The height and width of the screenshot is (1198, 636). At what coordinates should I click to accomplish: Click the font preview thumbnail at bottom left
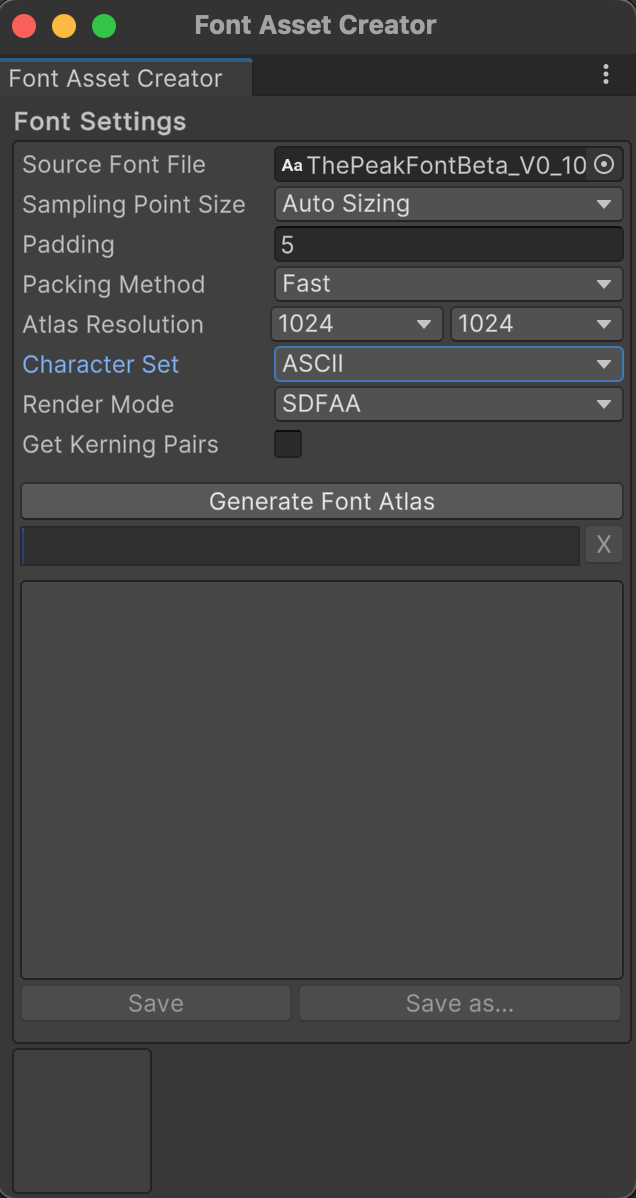pyautogui.click(x=80, y=1120)
